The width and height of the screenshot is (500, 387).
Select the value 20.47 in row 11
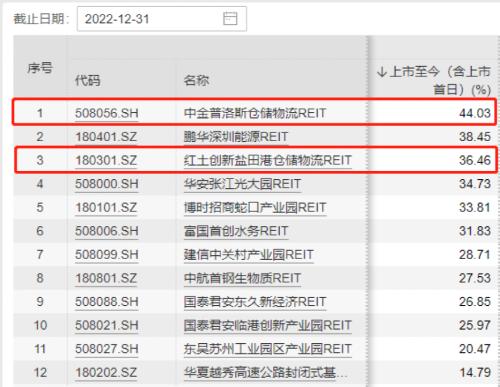click(x=475, y=349)
